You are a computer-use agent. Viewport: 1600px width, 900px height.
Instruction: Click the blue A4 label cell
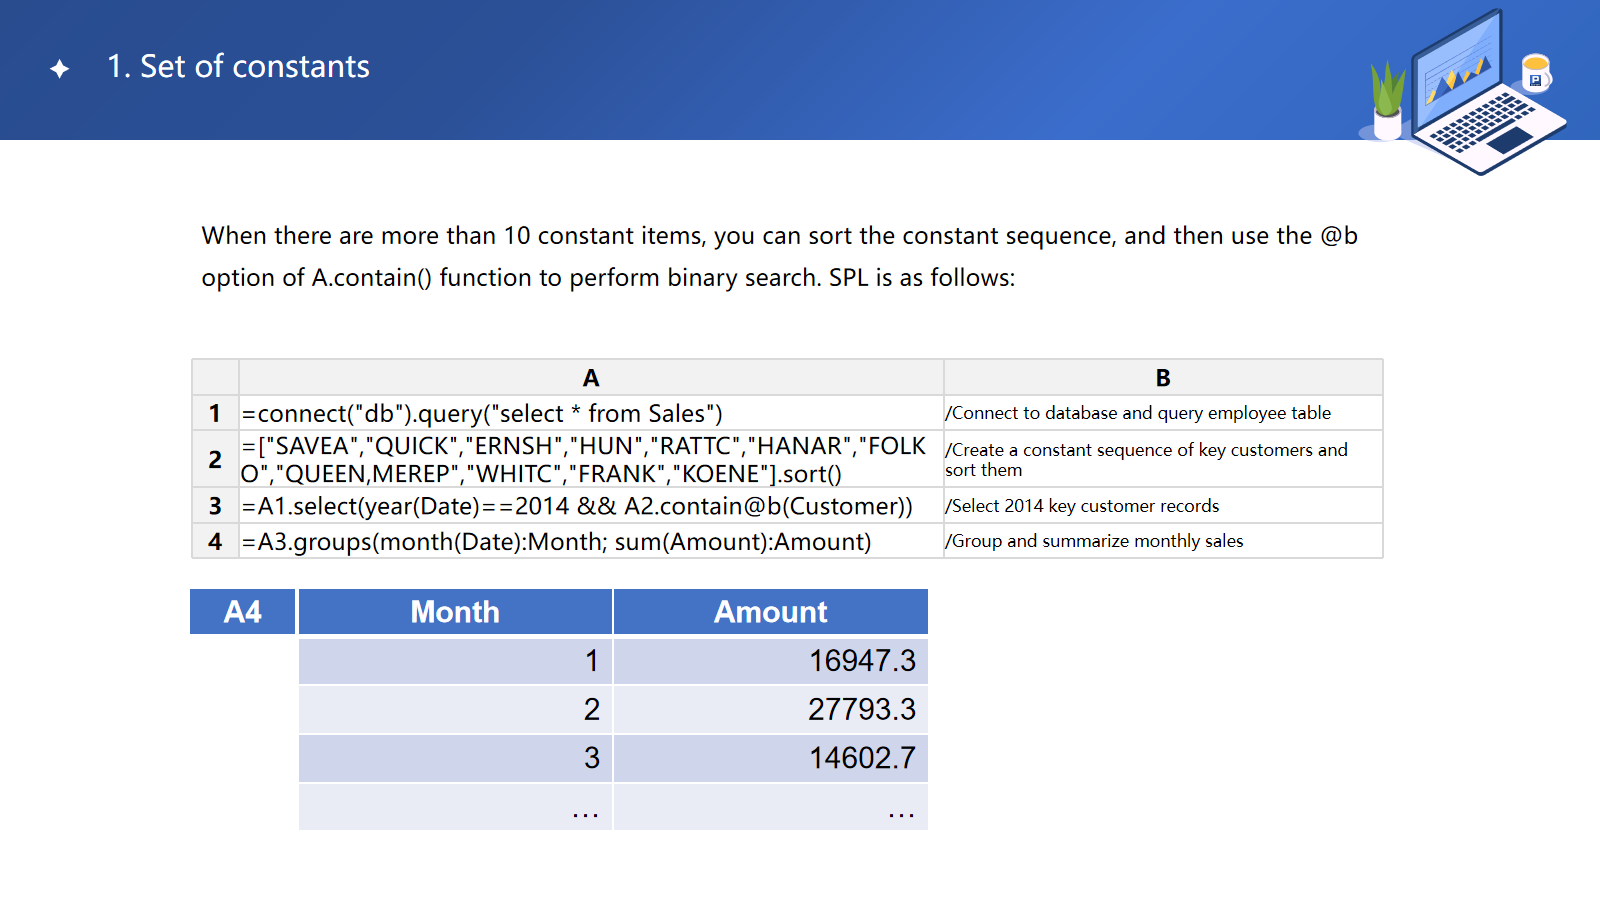(243, 612)
